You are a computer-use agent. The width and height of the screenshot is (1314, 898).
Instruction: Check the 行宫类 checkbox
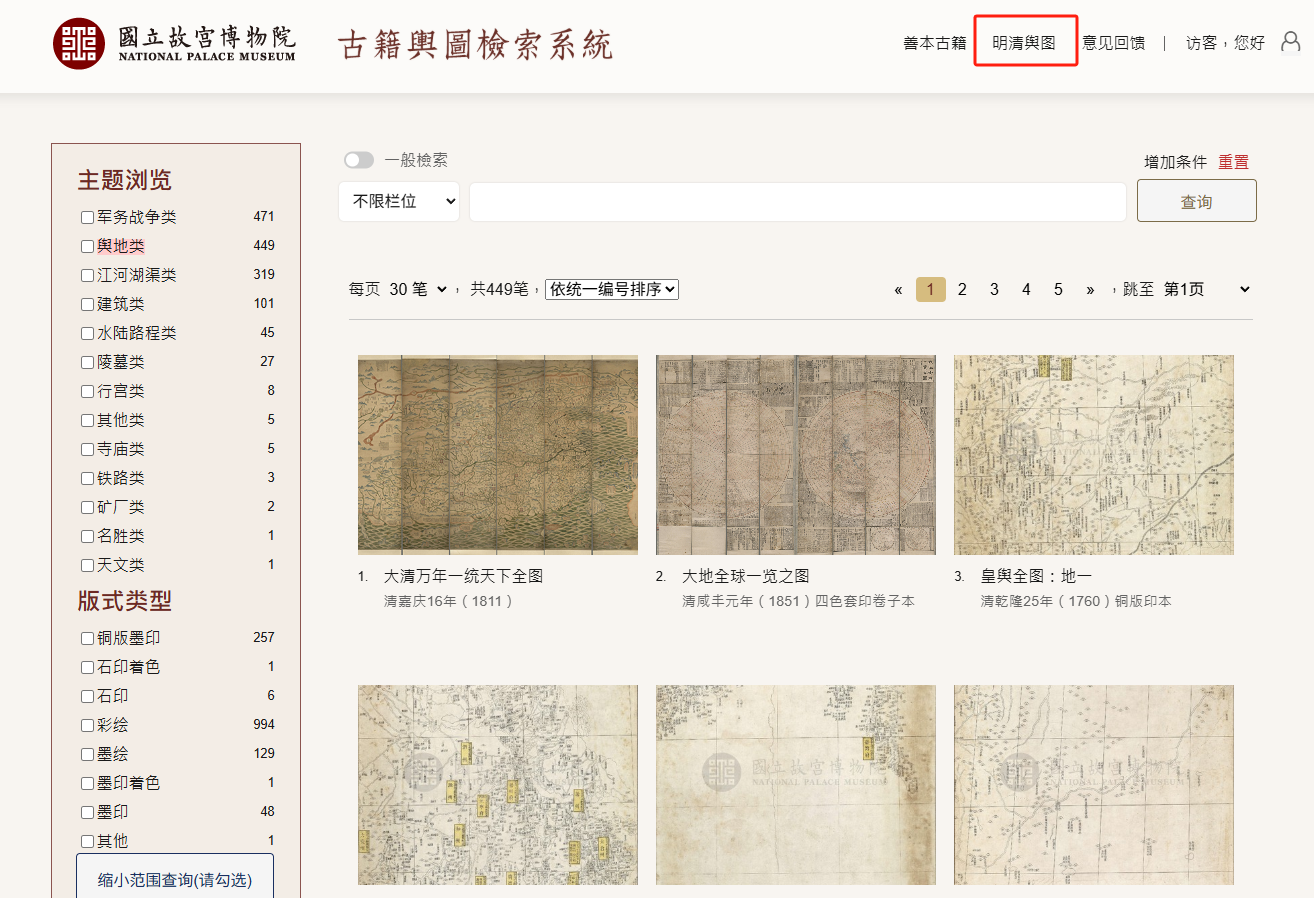(x=87, y=391)
